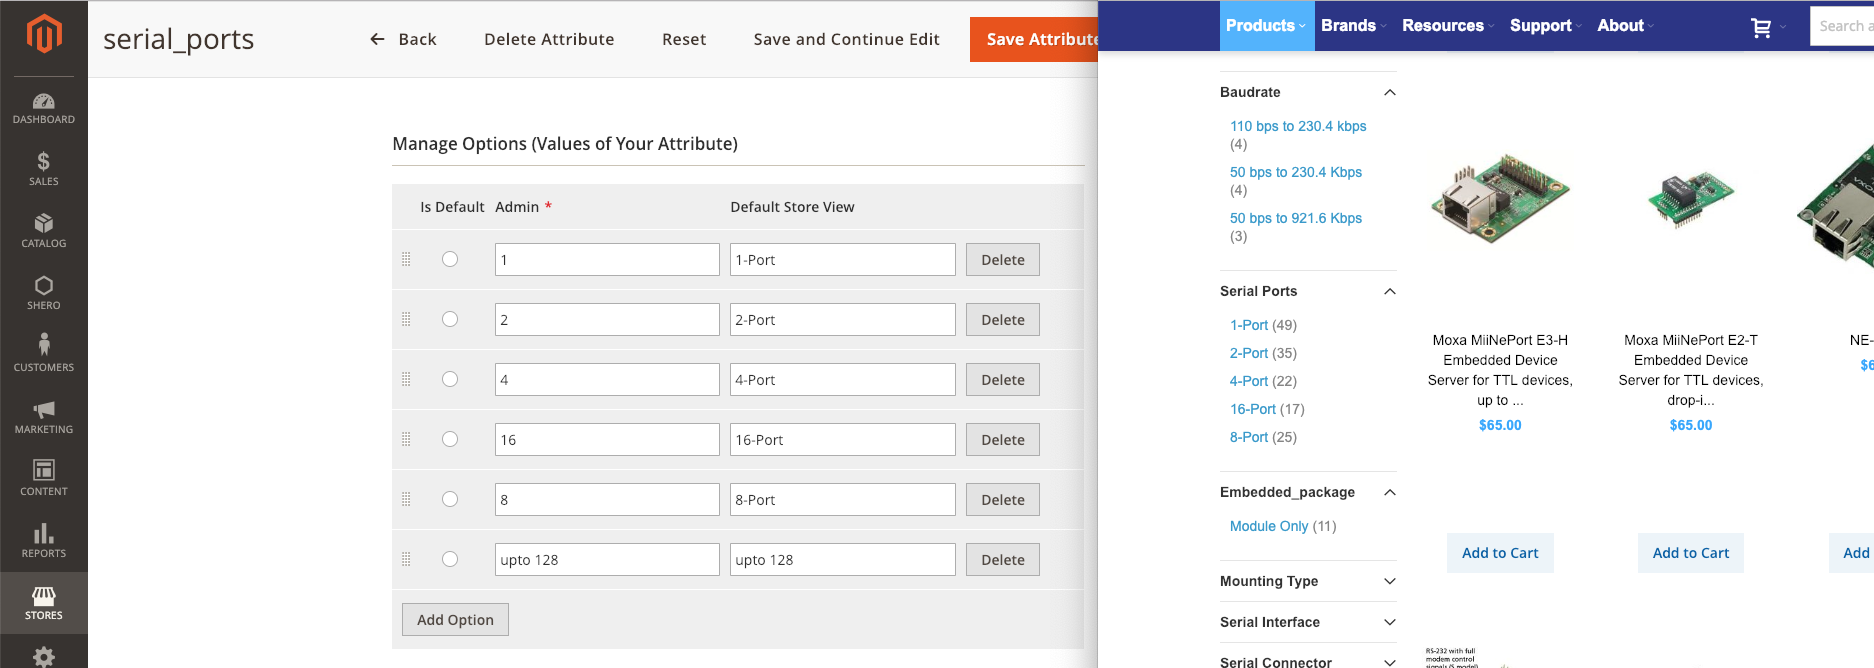Set option 2 as default
The image size is (1874, 668).
pos(450,319)
